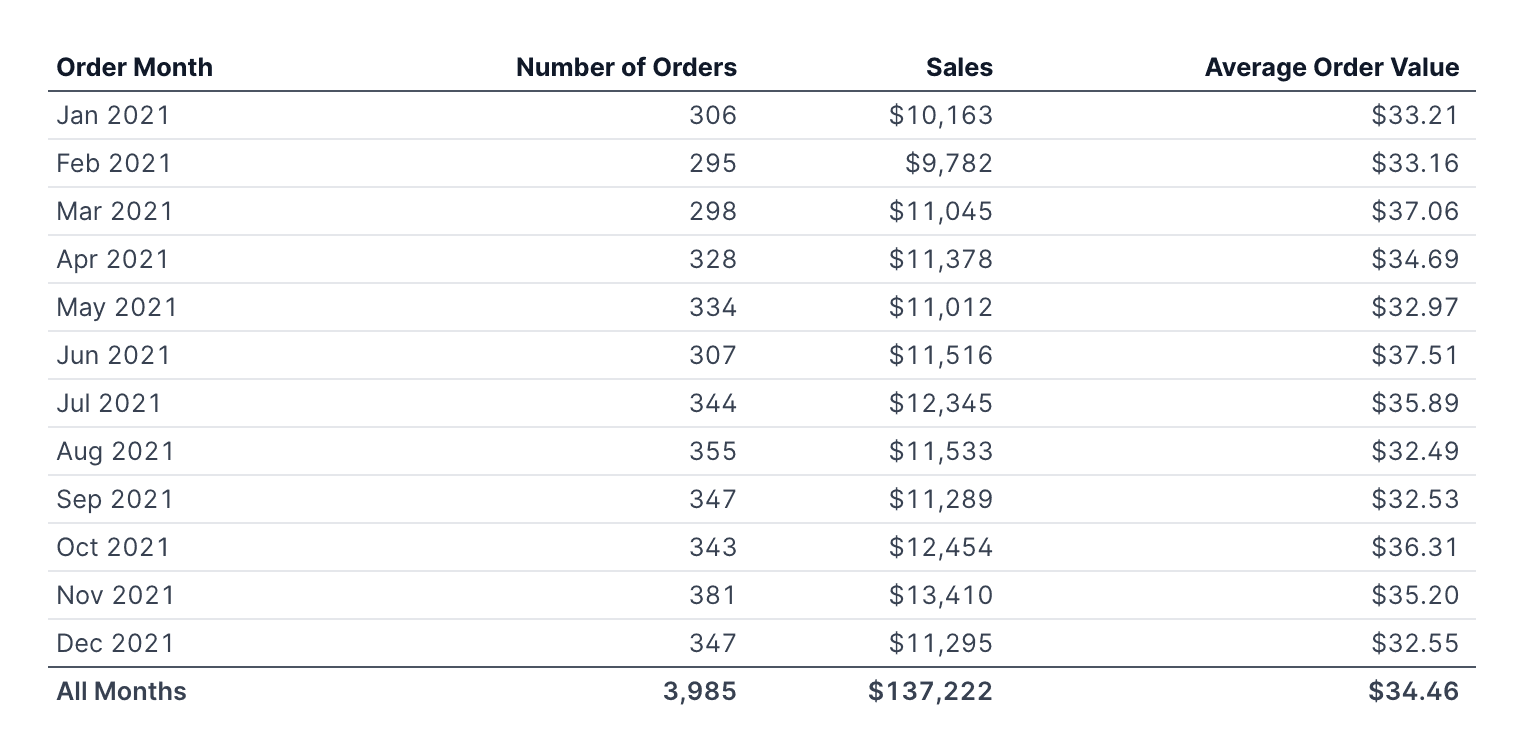The width and height of the screenshot is (1530, 746).
Task: Select the Jan 2021 row label
Action: tap(113, 115)
